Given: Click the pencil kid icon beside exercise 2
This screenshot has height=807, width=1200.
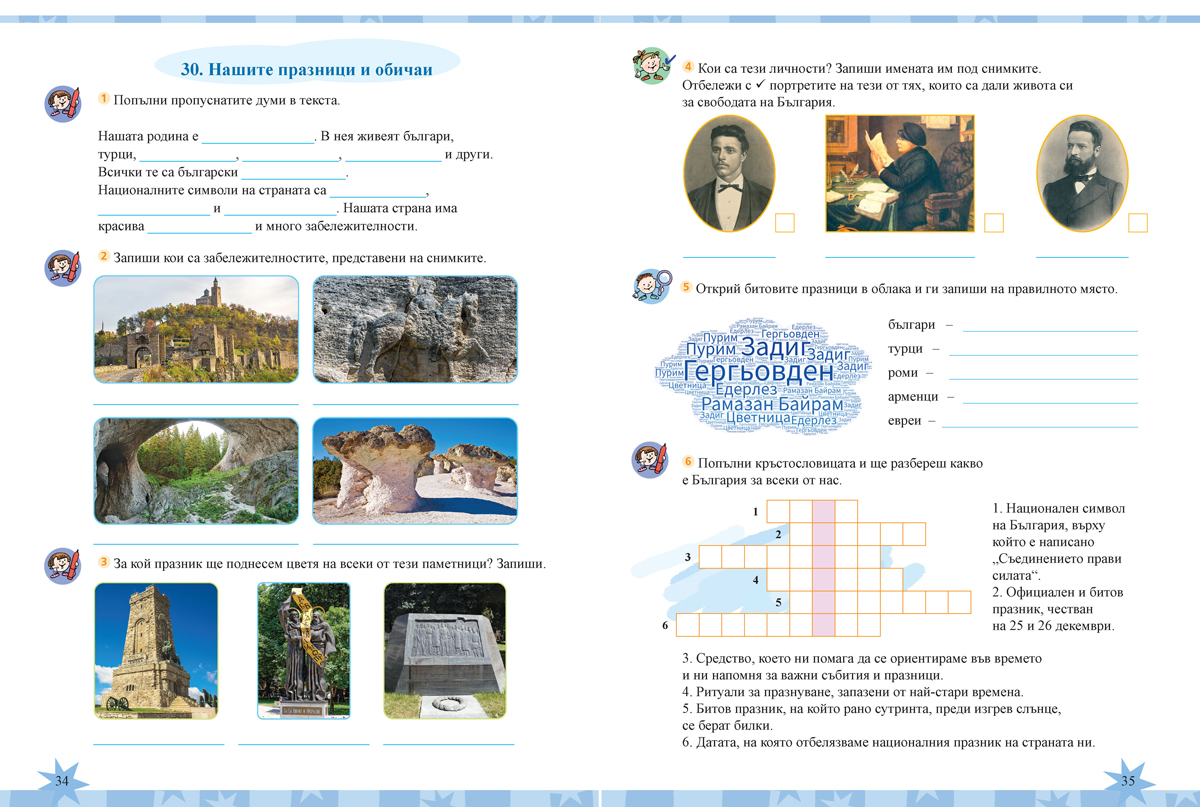Looking at the screenshot, I should (x=62, y=268).
